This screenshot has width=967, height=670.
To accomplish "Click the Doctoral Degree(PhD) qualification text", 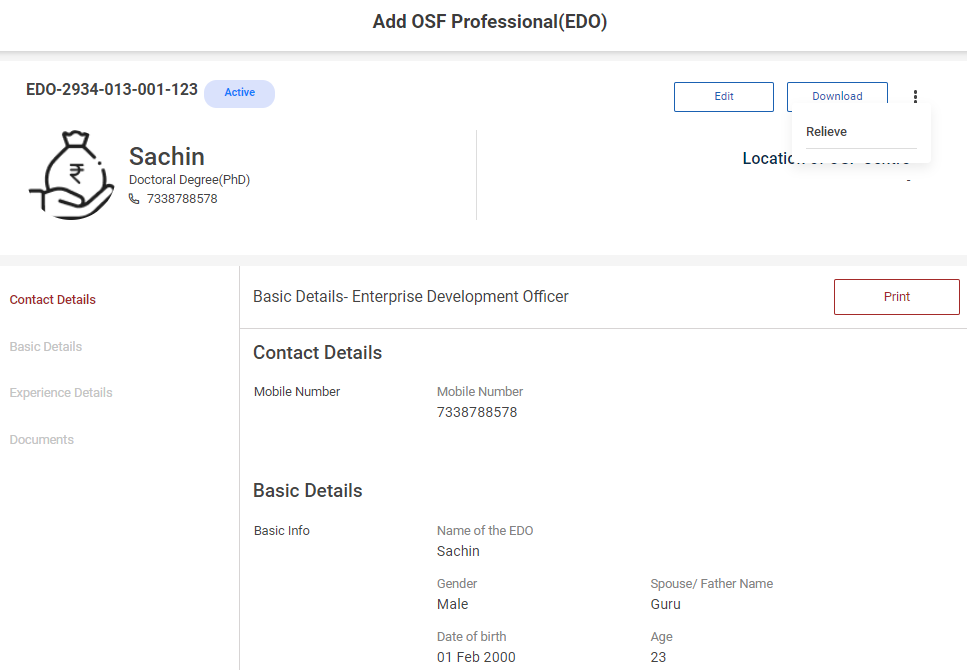I will (x=189, y=180).
